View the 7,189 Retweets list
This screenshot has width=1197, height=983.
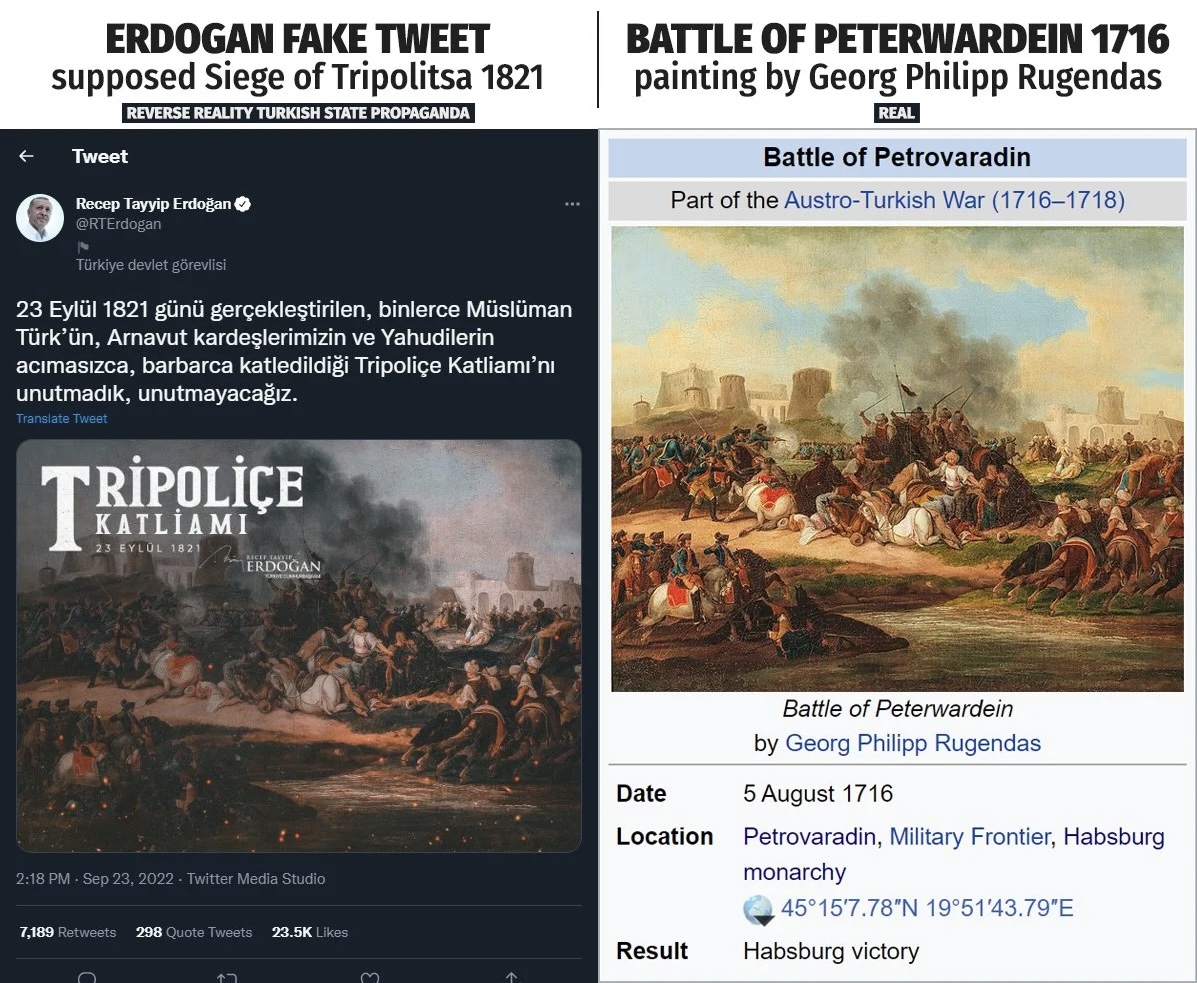pos(68,932)
